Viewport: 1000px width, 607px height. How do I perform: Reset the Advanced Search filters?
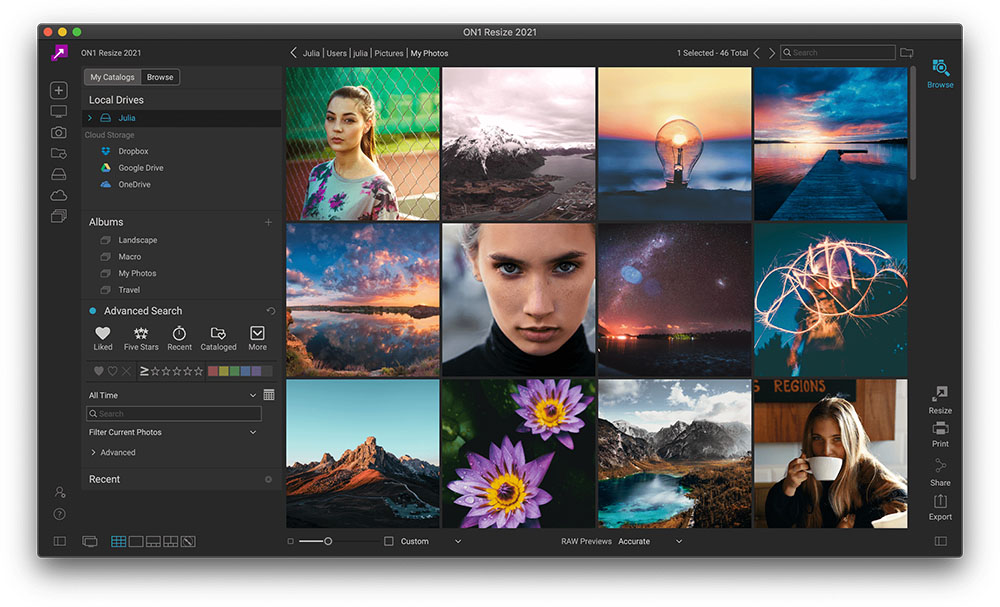[x=270, y=311]
